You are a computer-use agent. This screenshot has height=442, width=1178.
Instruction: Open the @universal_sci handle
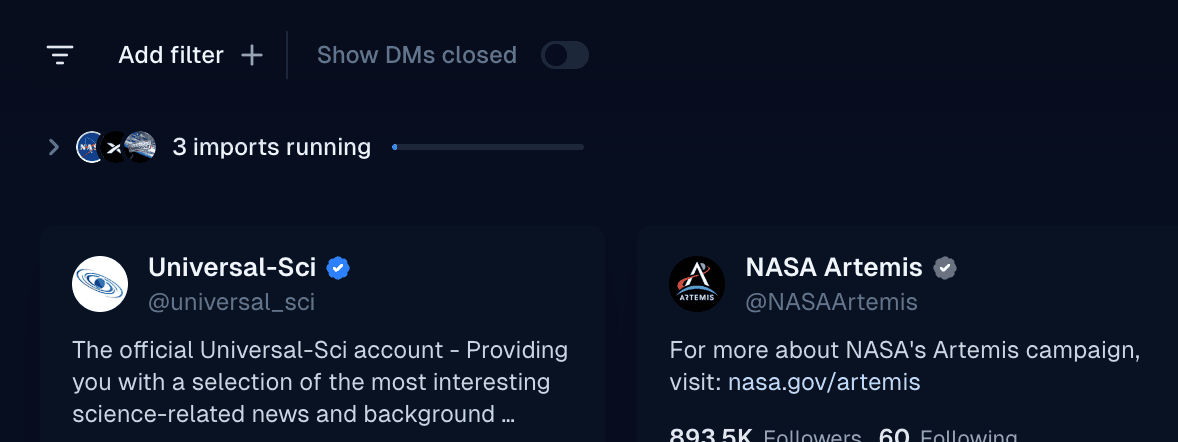tap(231, 301)
